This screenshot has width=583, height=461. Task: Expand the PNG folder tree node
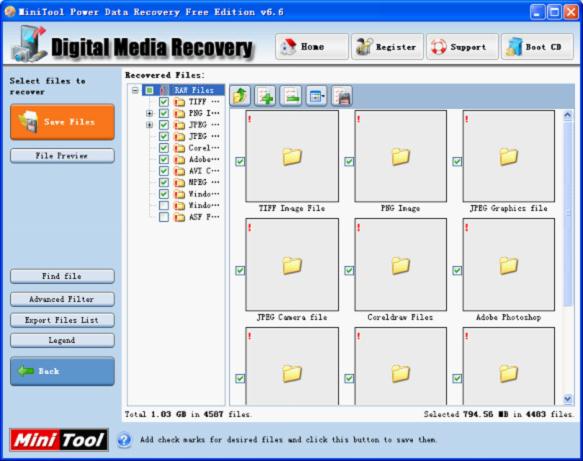tap(149, 113)
